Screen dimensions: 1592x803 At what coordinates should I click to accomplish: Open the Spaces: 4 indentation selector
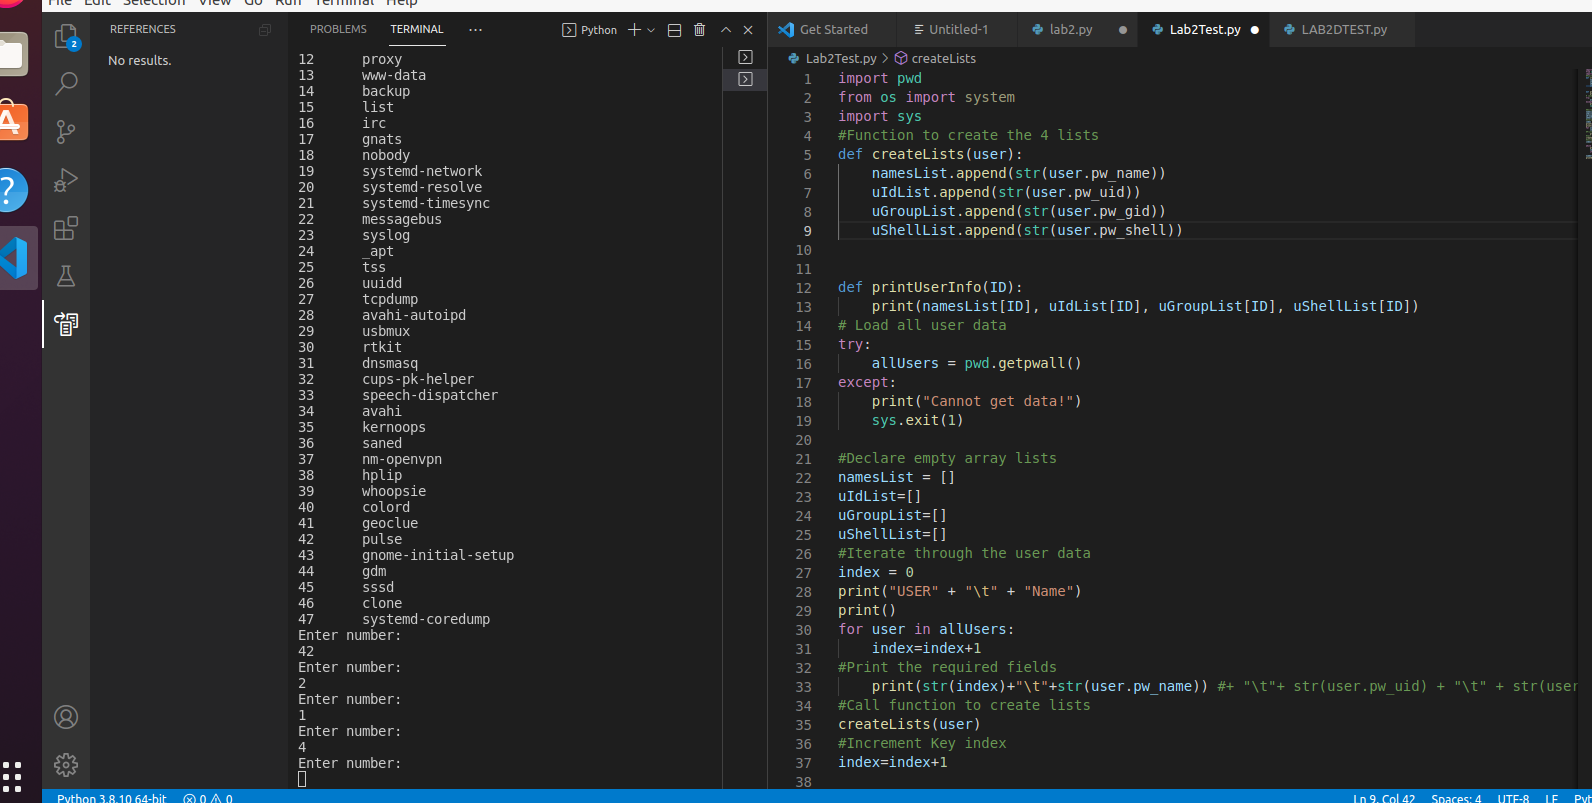coord(1455,797)
